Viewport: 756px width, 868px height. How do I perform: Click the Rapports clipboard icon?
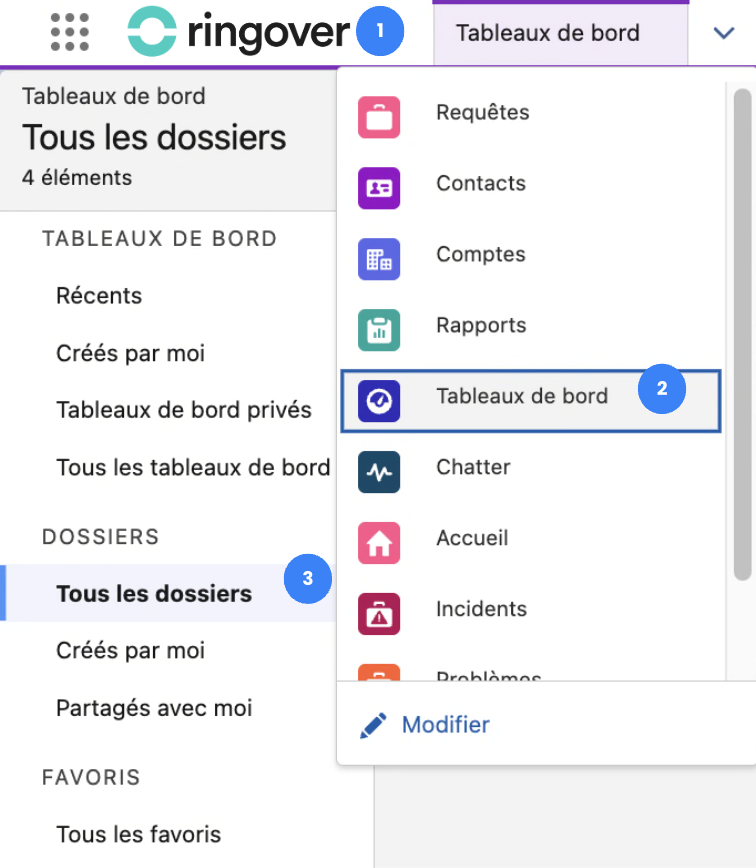pyautogui.click(x=379, y=330)
